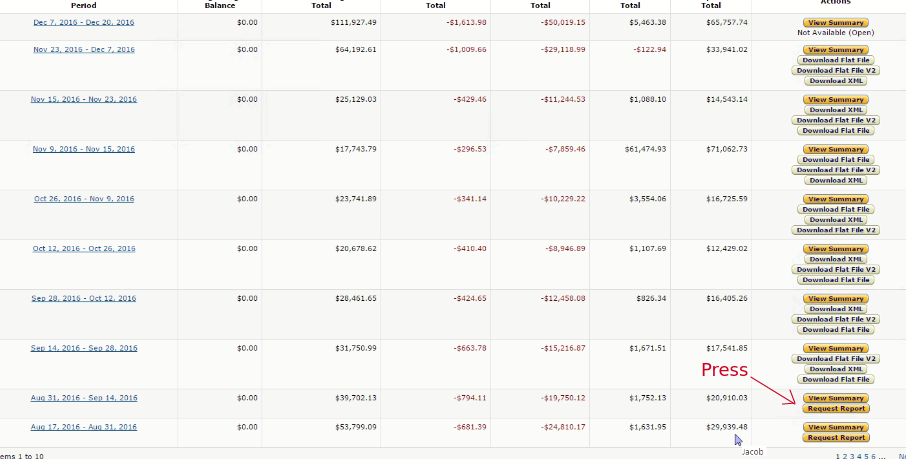Open the Nov 23 - Dec 7, 2016 period
This screenshot has width=906, height=459.
(84, 49)
